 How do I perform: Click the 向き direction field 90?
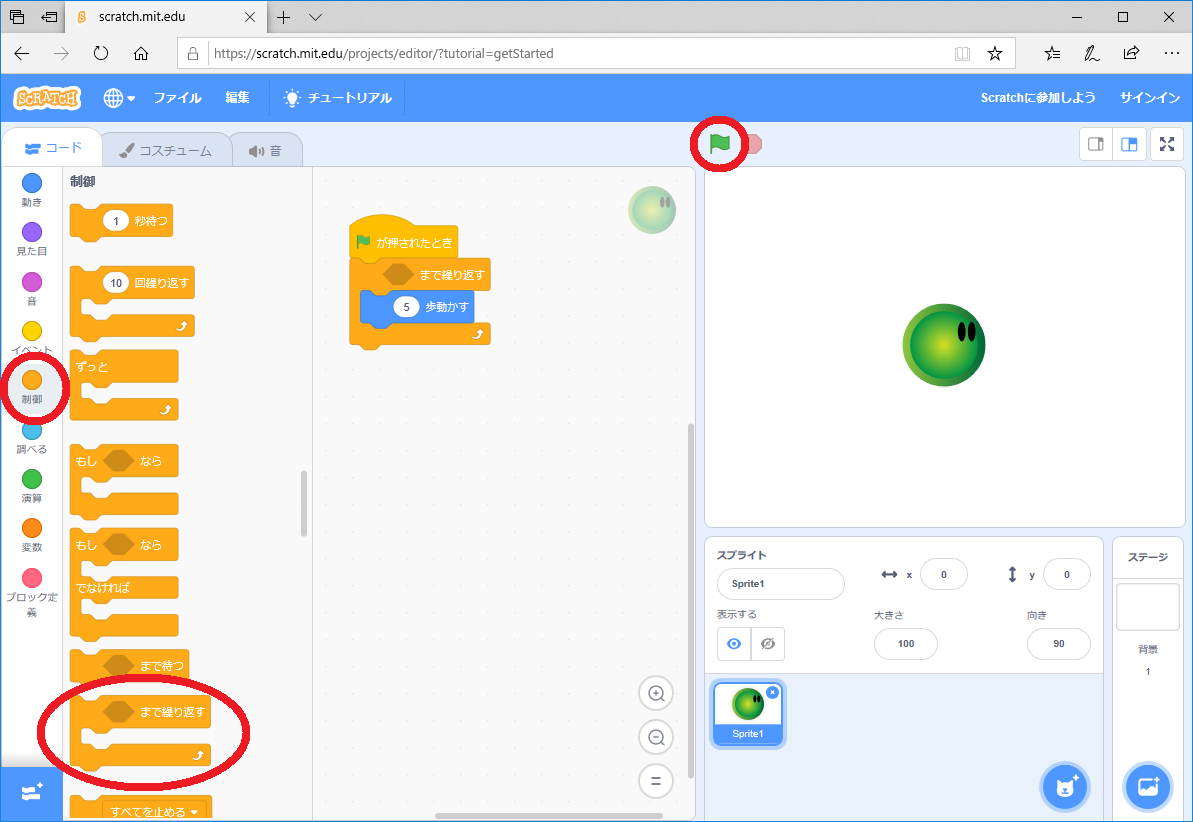1058,644
